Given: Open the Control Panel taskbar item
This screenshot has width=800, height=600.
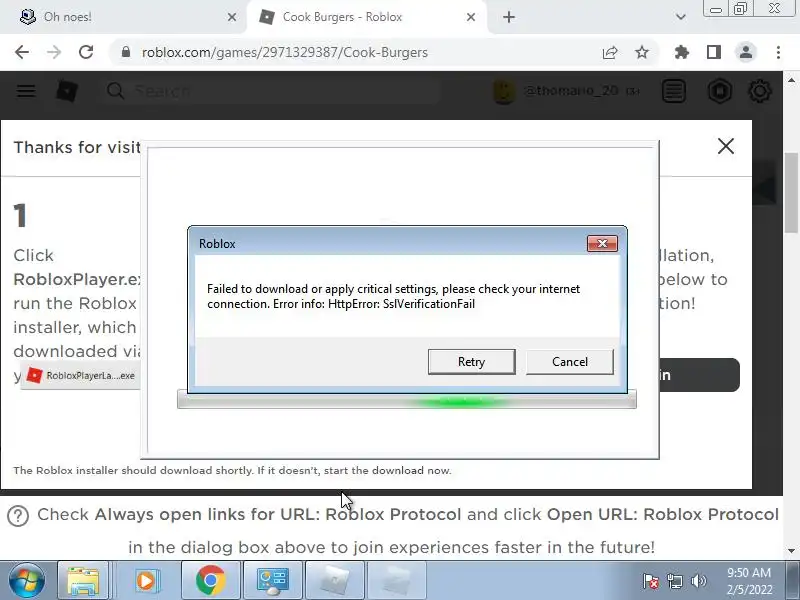Looking at the screenshot, I should [273, 580].
